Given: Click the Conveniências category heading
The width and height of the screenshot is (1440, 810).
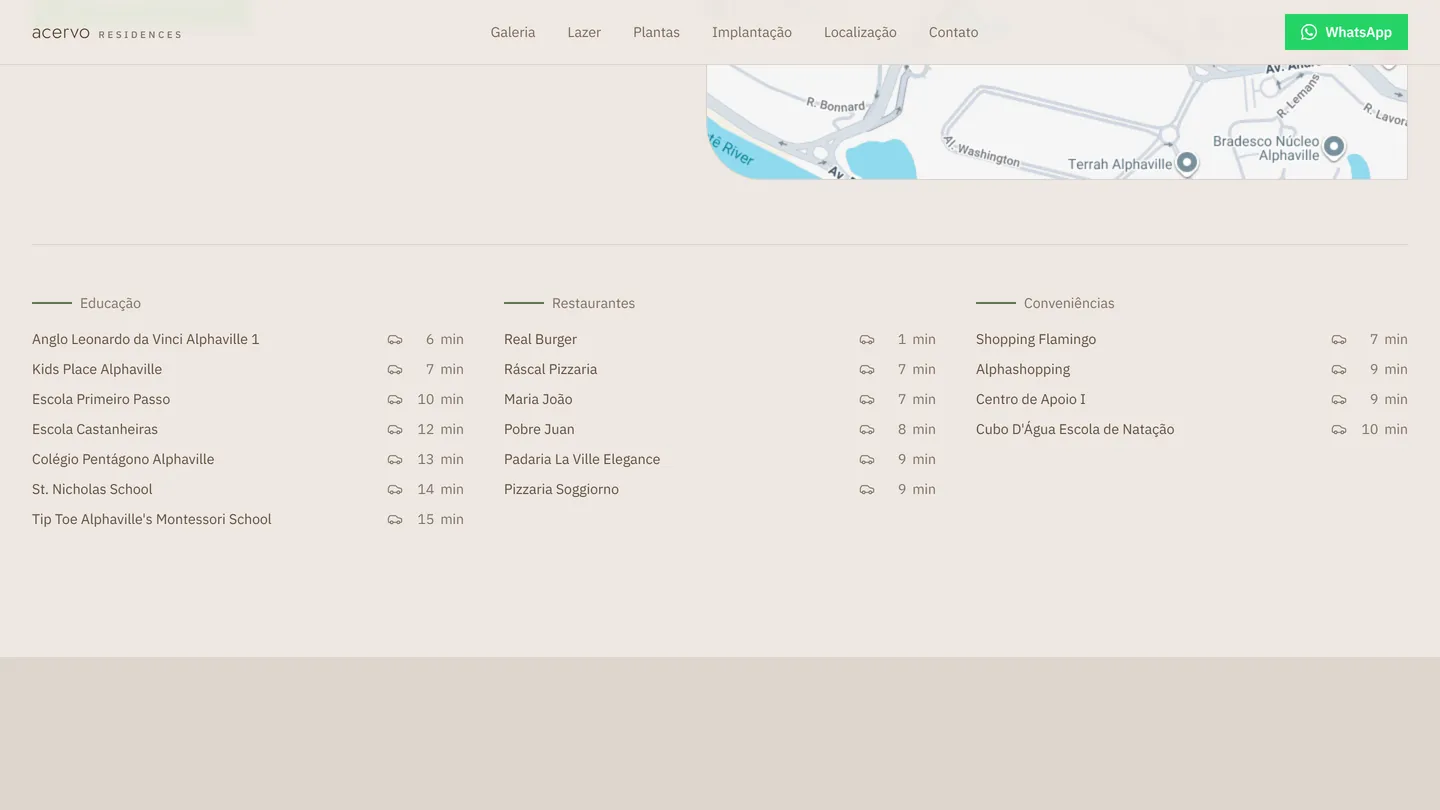Looking at the screenshot, I should click(1069, 303).
